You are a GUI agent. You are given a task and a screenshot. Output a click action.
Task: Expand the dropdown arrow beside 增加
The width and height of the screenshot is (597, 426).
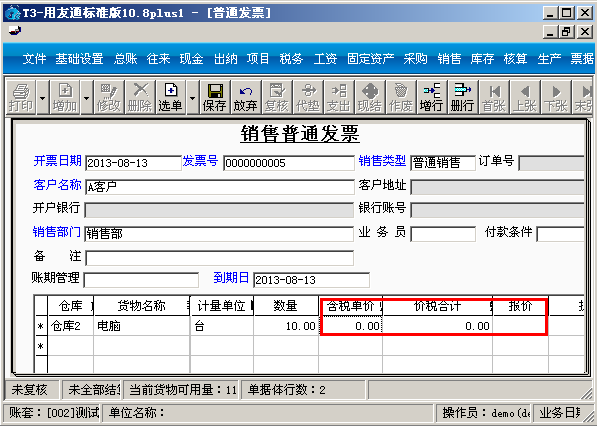tap(86, 97)
